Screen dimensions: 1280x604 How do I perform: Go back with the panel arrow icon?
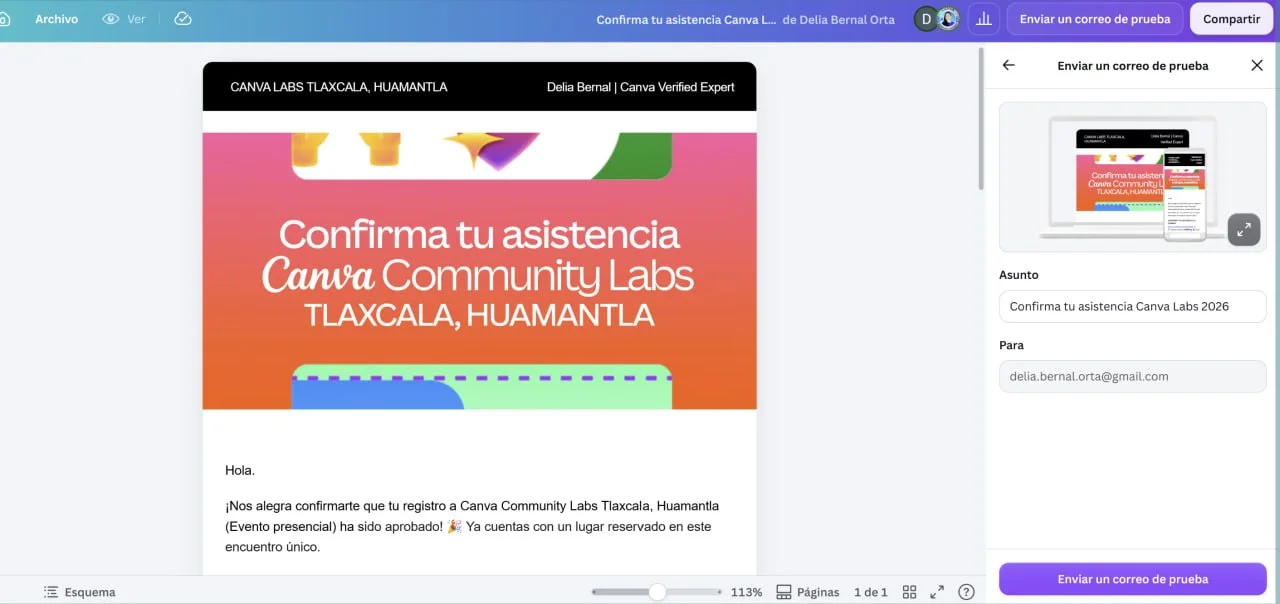click(x=1008, y=65)
